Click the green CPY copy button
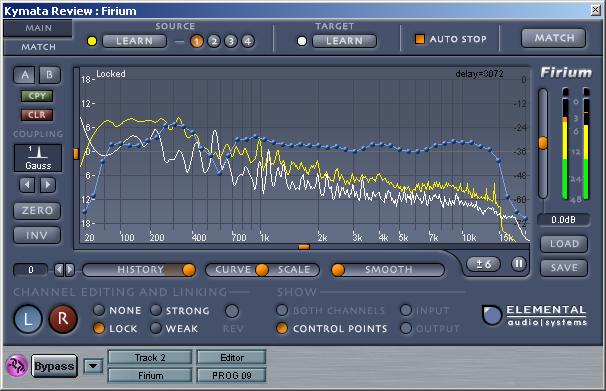606x391 pixels. pyautogui.click(x=37, y=96)
